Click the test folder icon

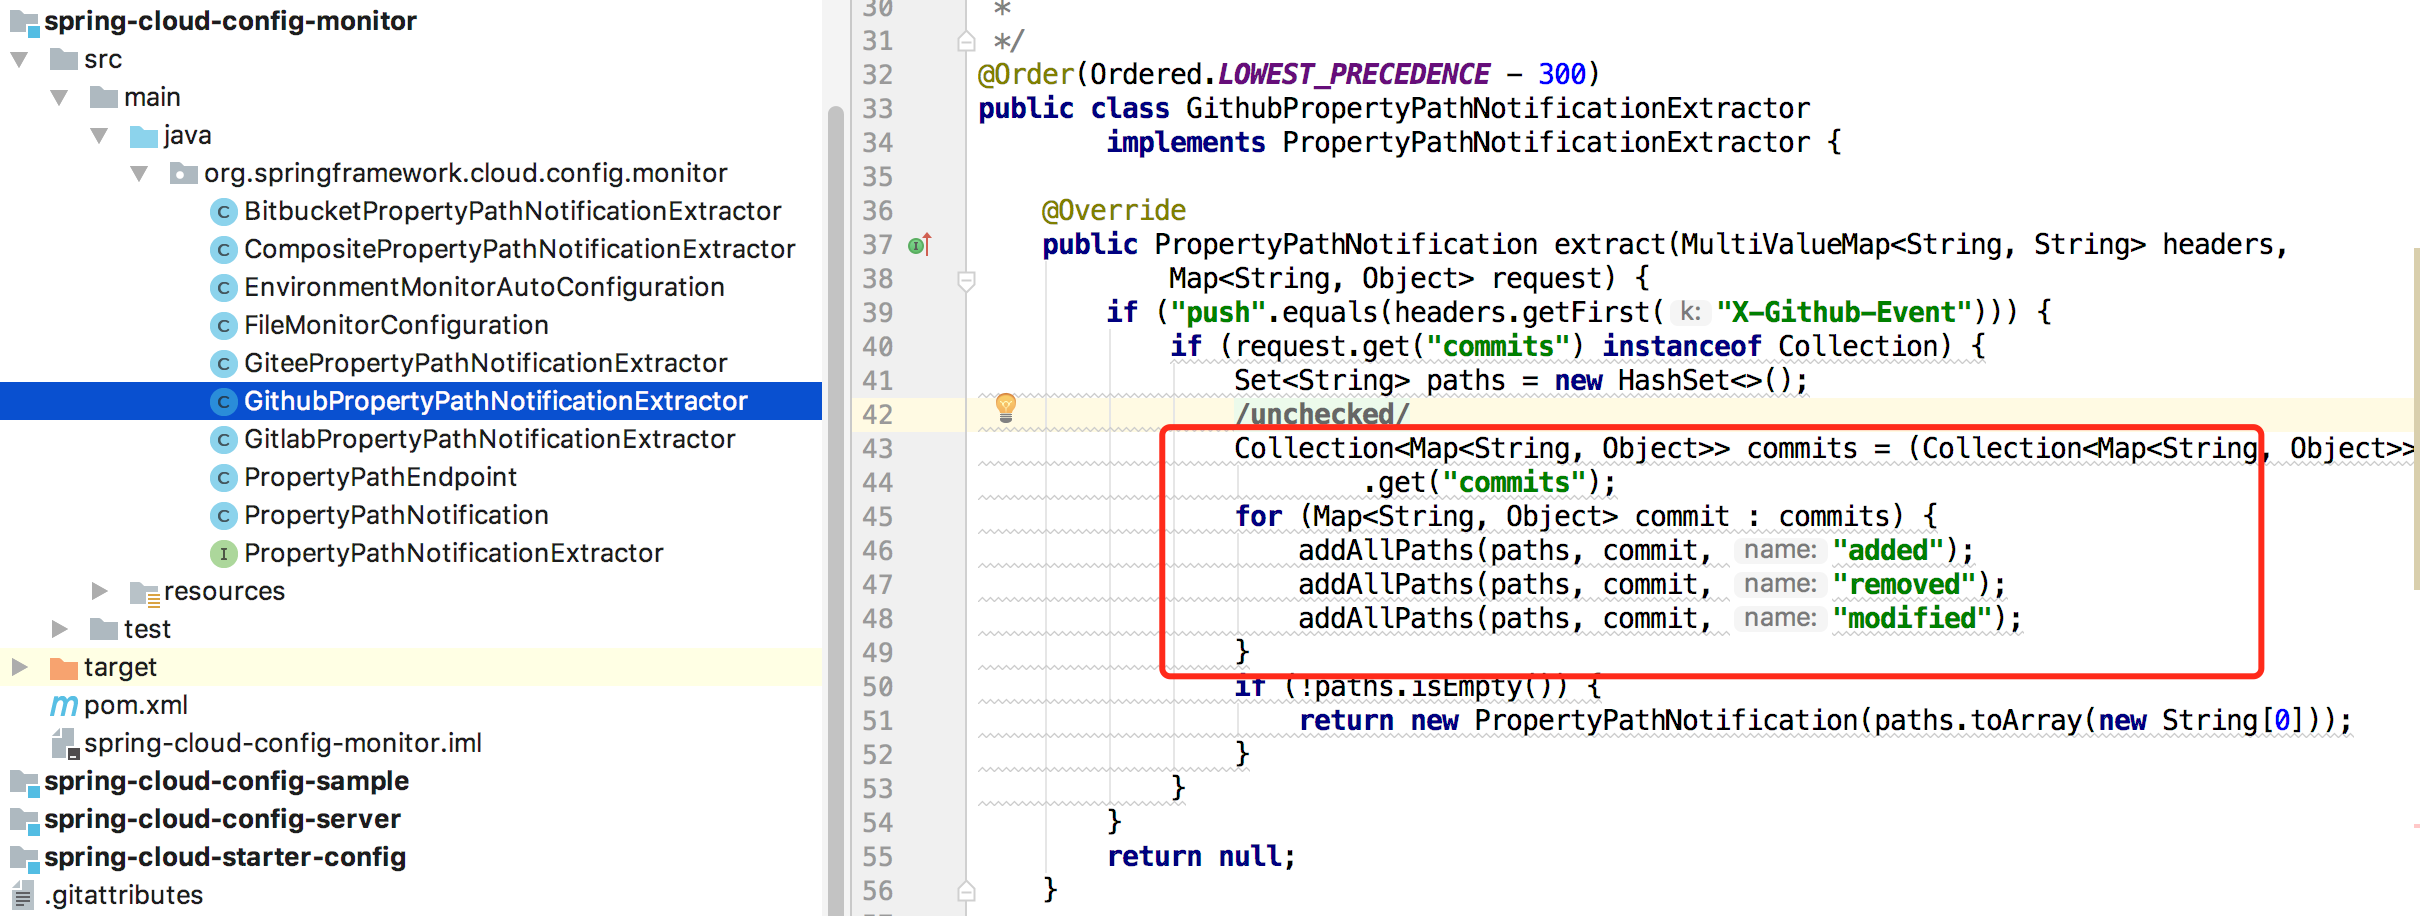point(104,629)
